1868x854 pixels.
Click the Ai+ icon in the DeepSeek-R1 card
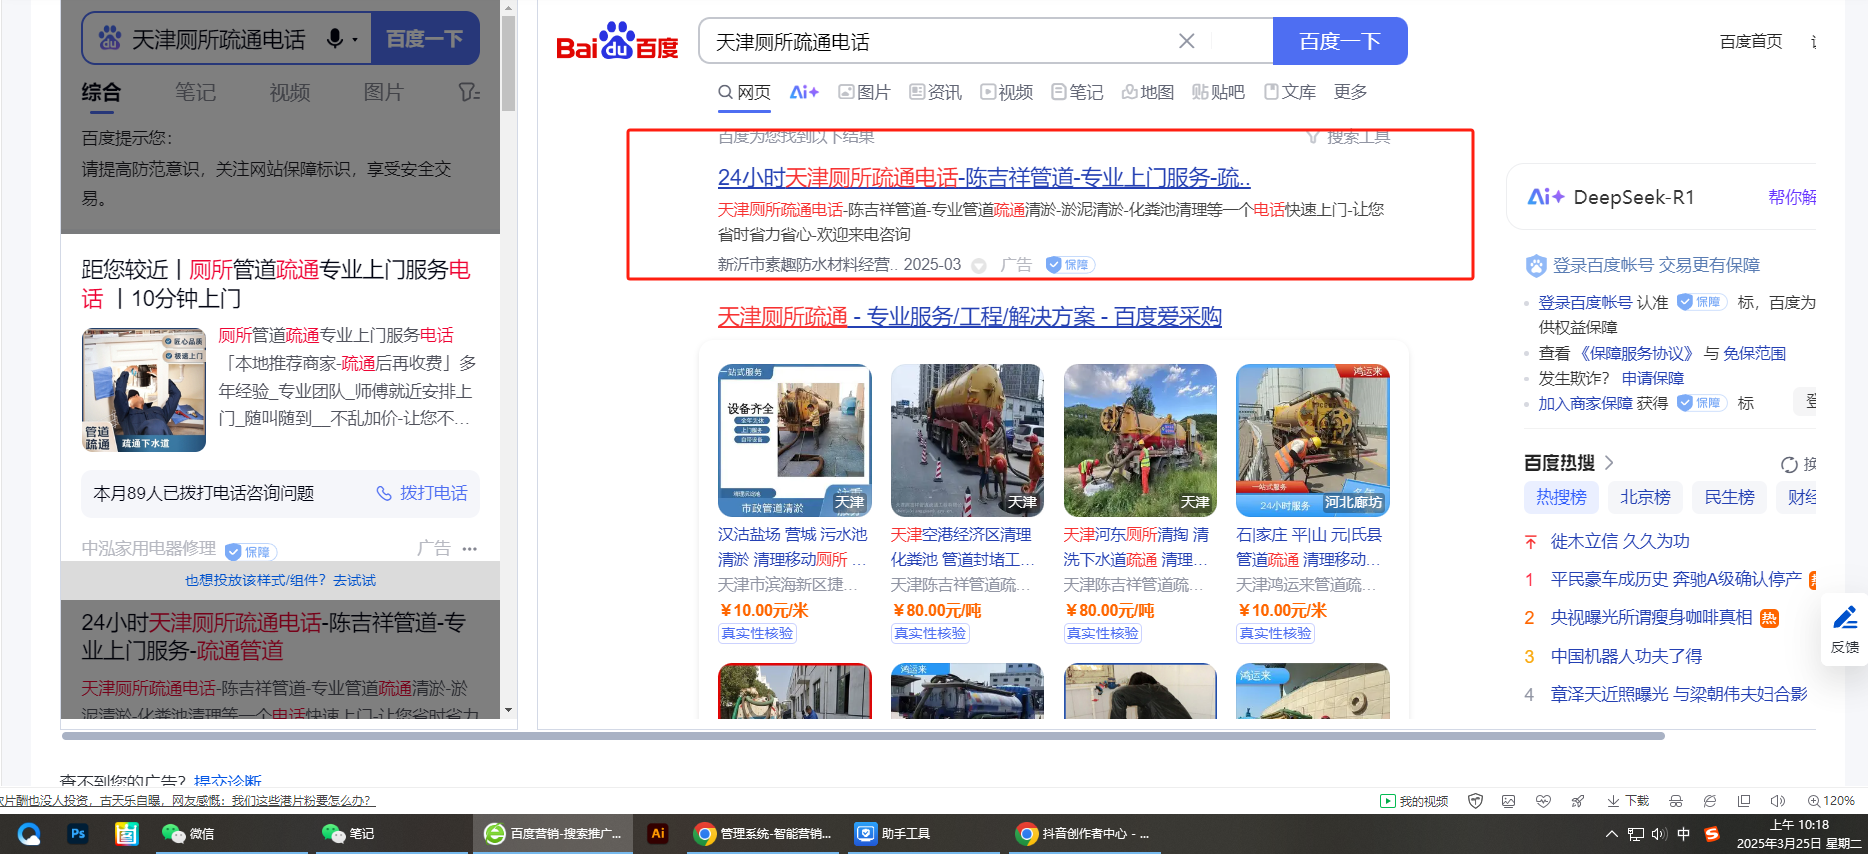tap(1545, 197)
